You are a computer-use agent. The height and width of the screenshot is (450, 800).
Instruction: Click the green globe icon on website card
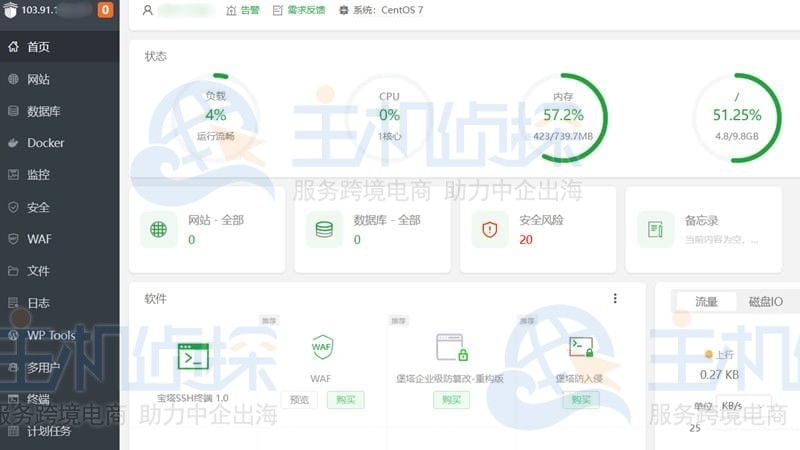coord(159,230)
